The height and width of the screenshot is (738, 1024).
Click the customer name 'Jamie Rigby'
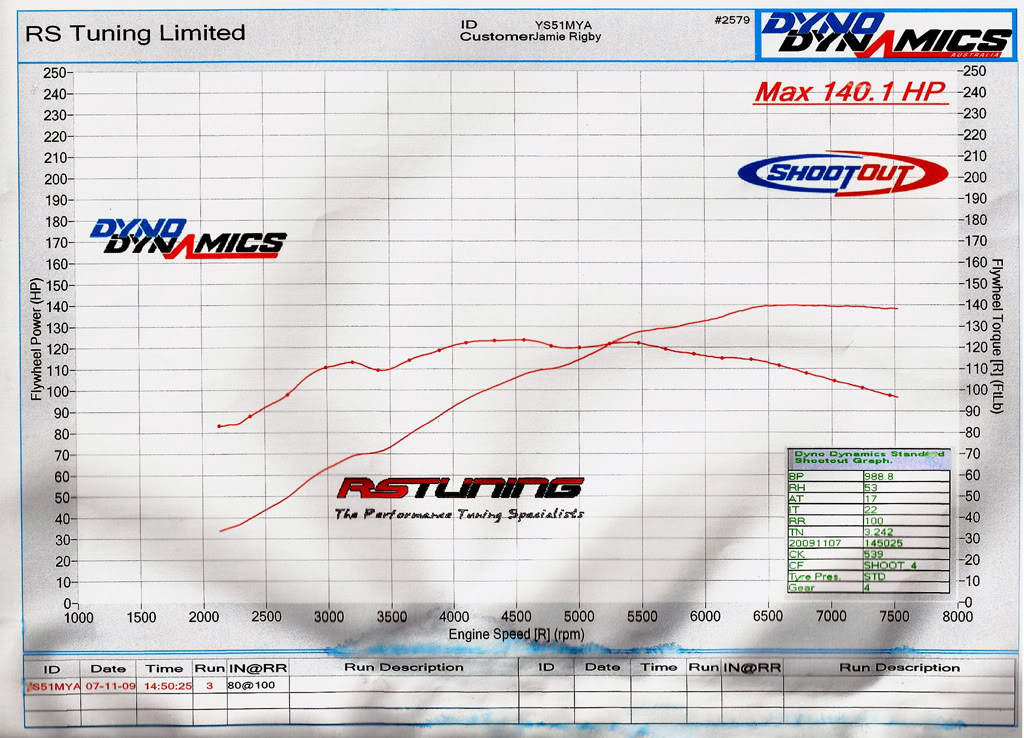(568, 37)
